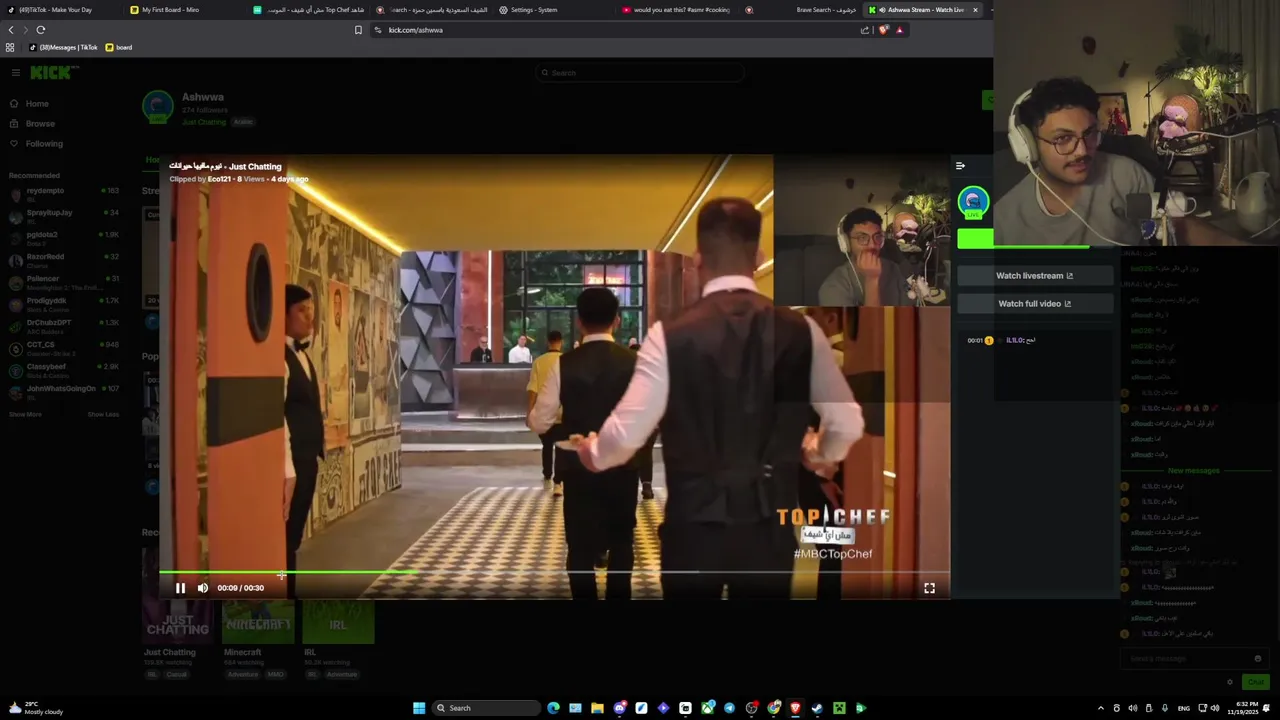
Task: Open Telegram from the taskbar
Action: (729, 708)
